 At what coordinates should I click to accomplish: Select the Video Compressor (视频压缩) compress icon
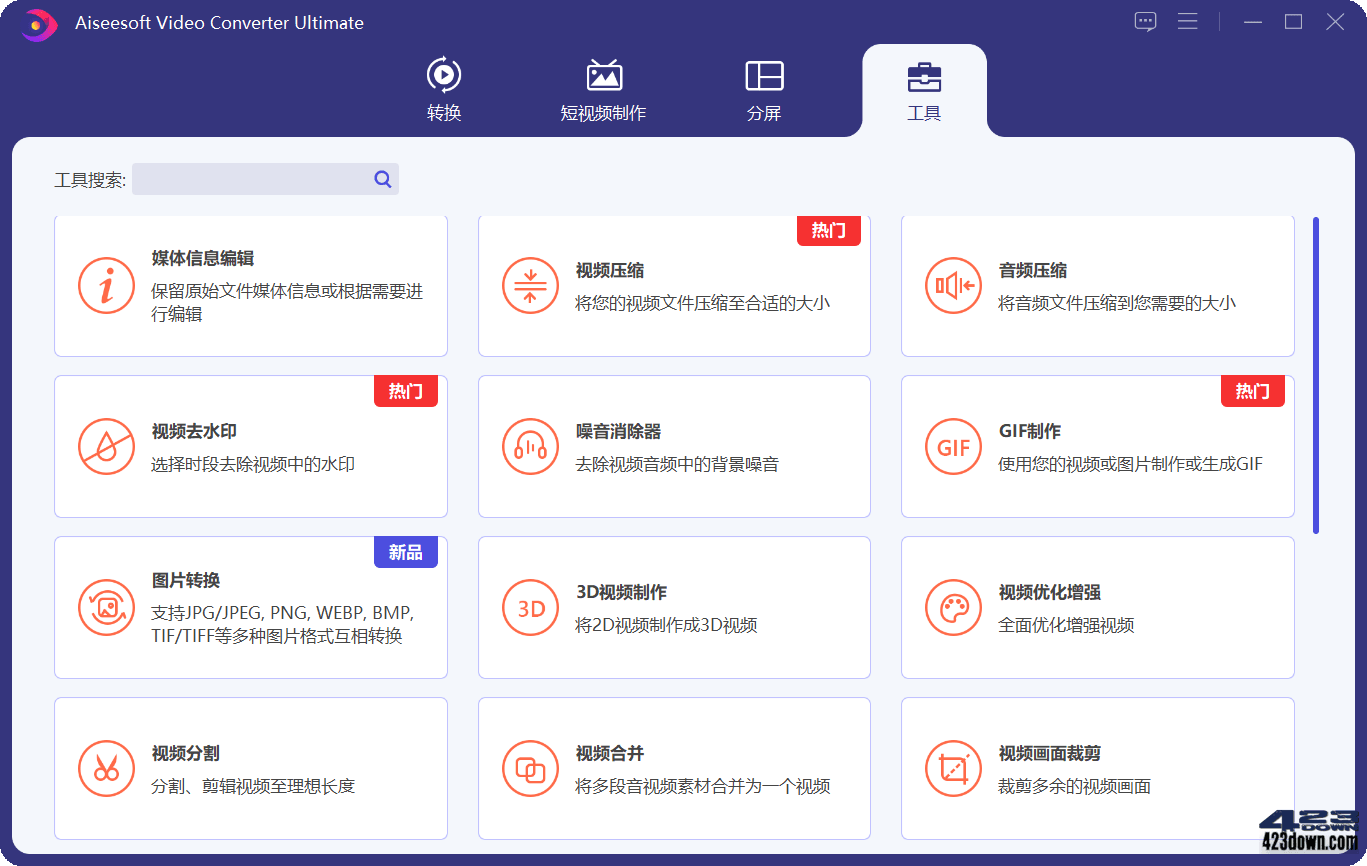pos(530,286)
